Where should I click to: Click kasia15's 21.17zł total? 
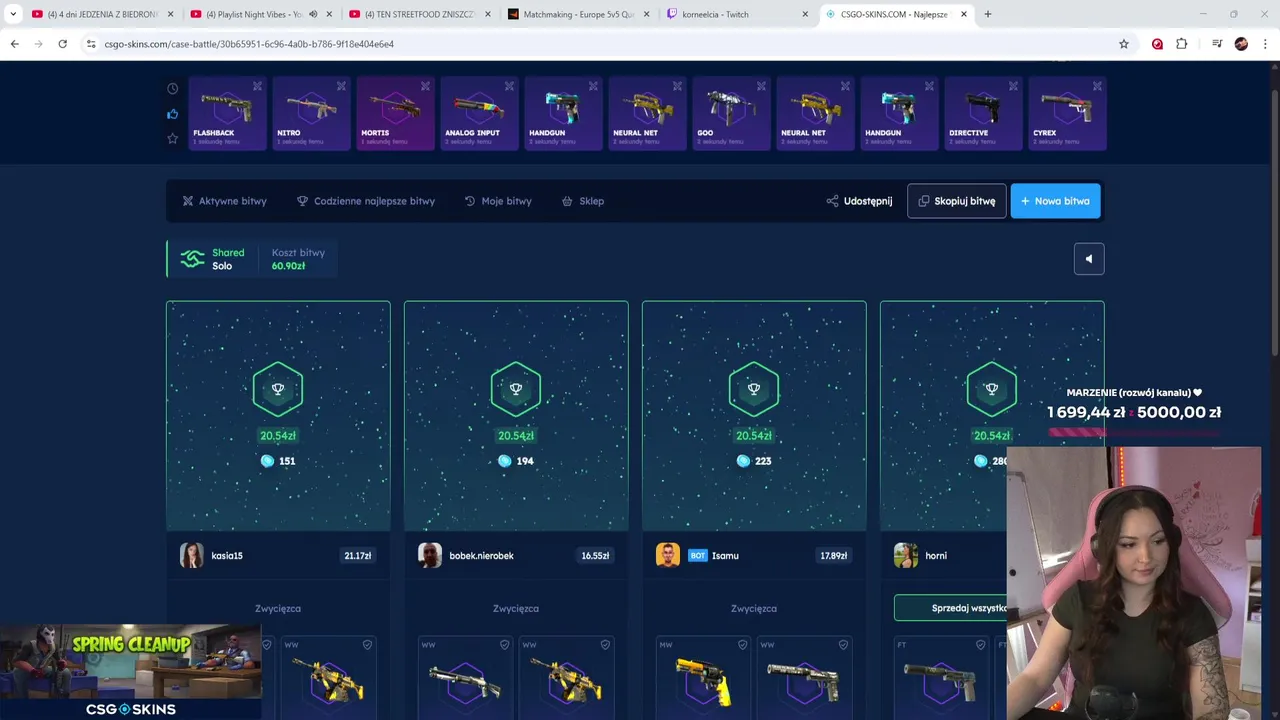tap(358, 556)
